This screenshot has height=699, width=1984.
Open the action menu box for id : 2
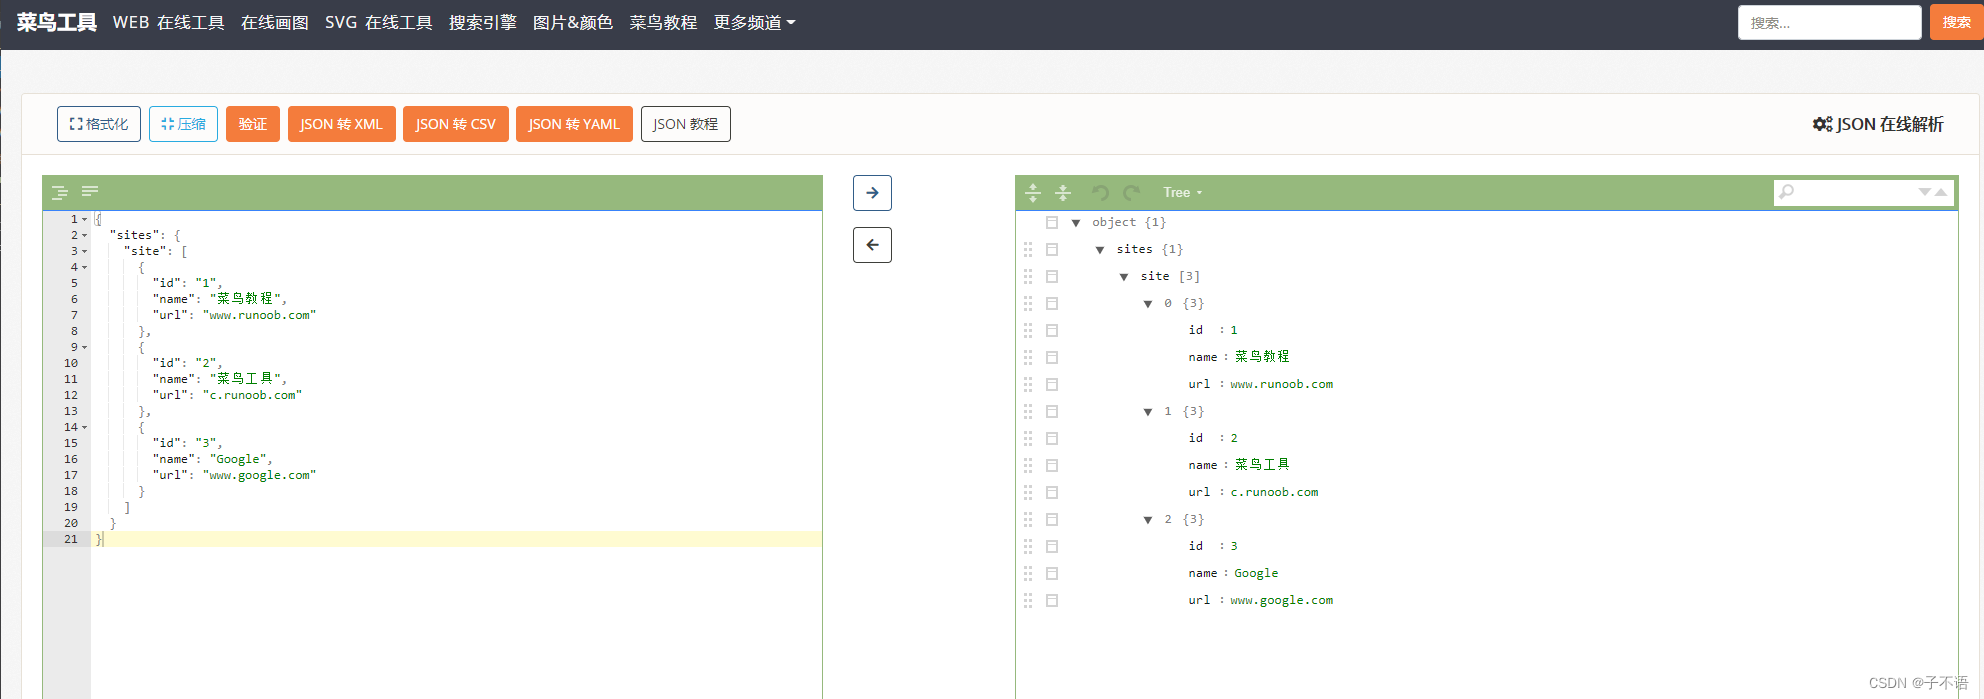pyautogui.click(x=1052, y=438)
